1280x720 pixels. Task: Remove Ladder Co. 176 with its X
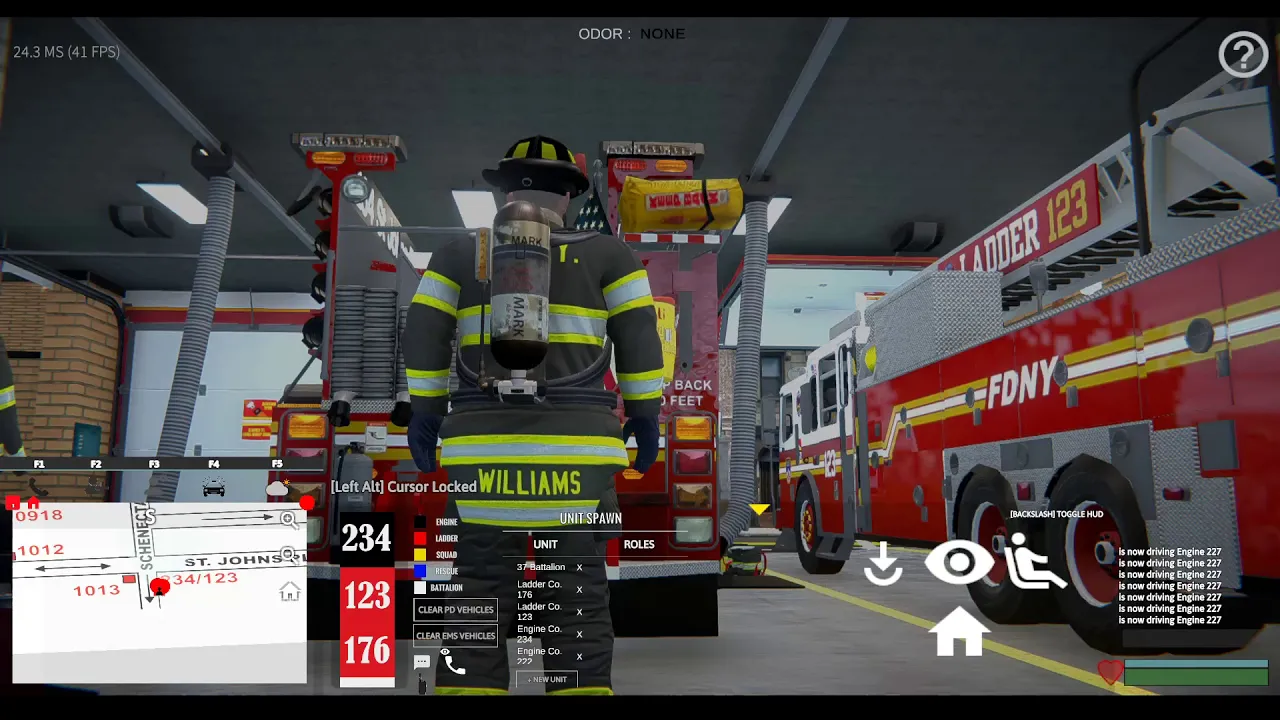pos(579,589)
